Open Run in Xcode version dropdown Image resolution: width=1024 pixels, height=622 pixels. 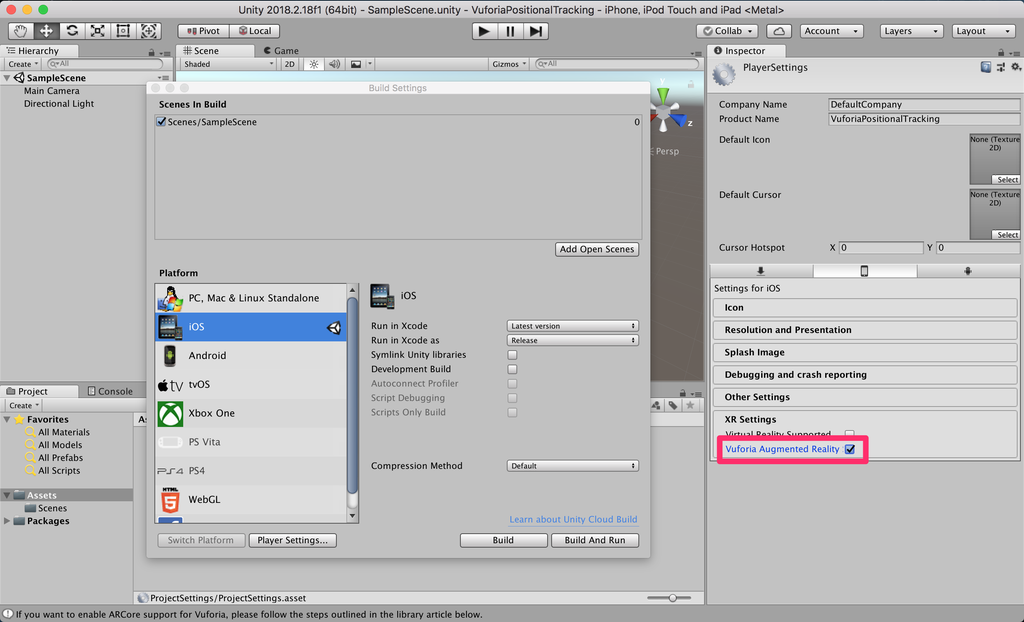point(573,325)
